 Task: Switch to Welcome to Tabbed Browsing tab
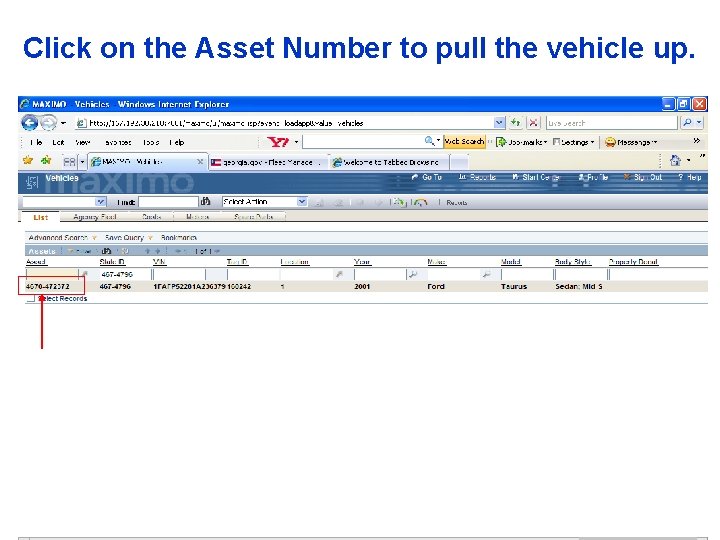point(389,162)
